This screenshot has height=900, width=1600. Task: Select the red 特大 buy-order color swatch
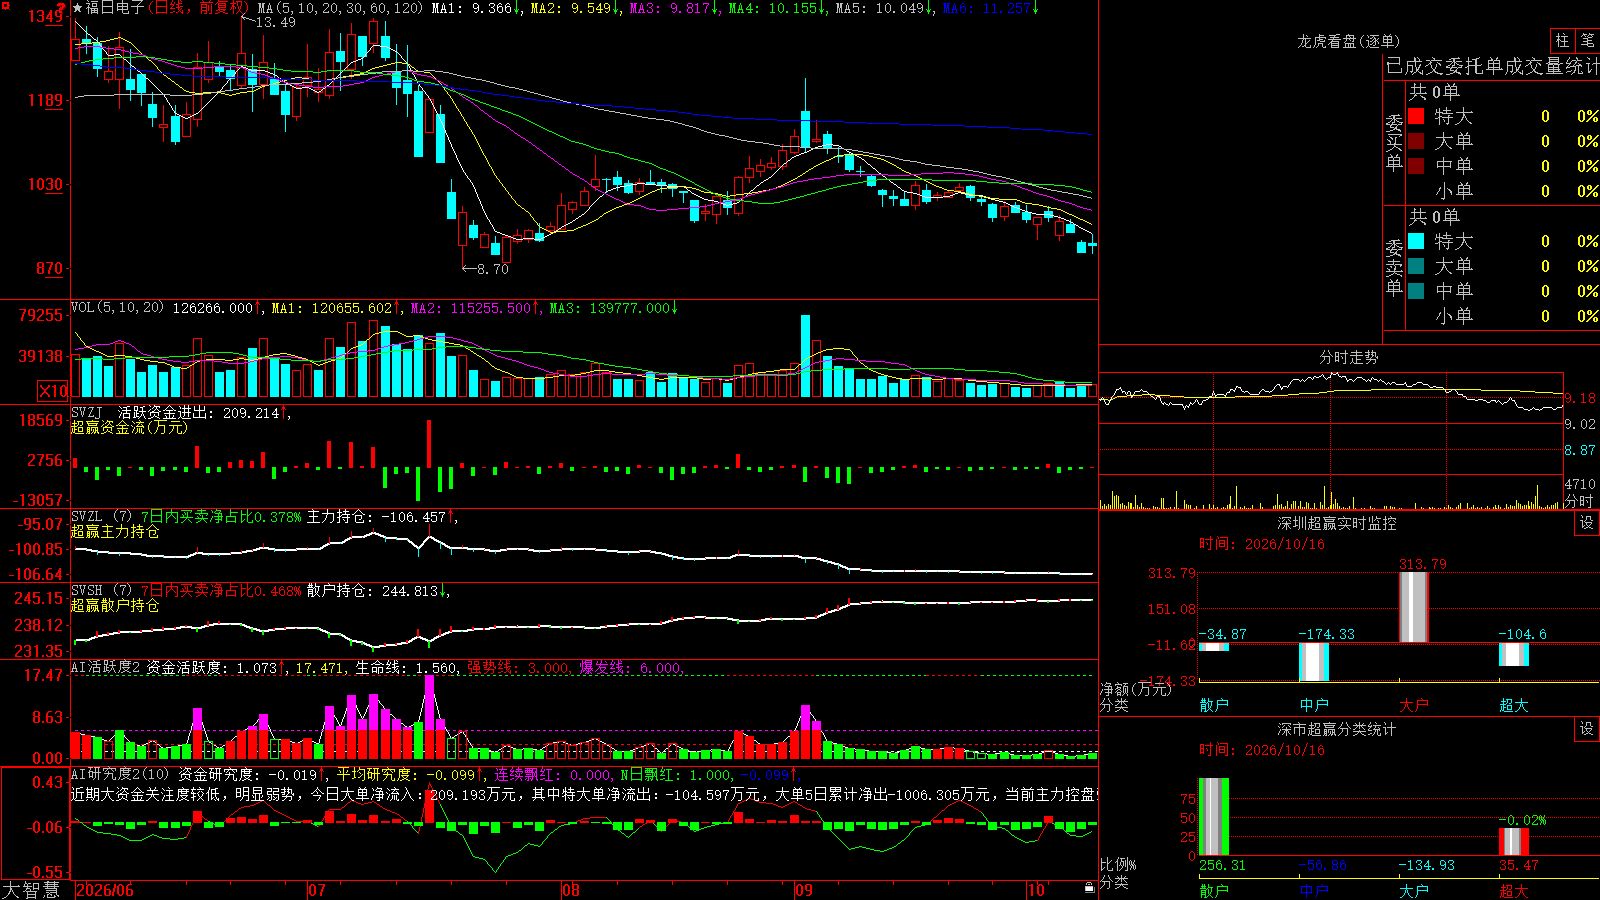1416,116
